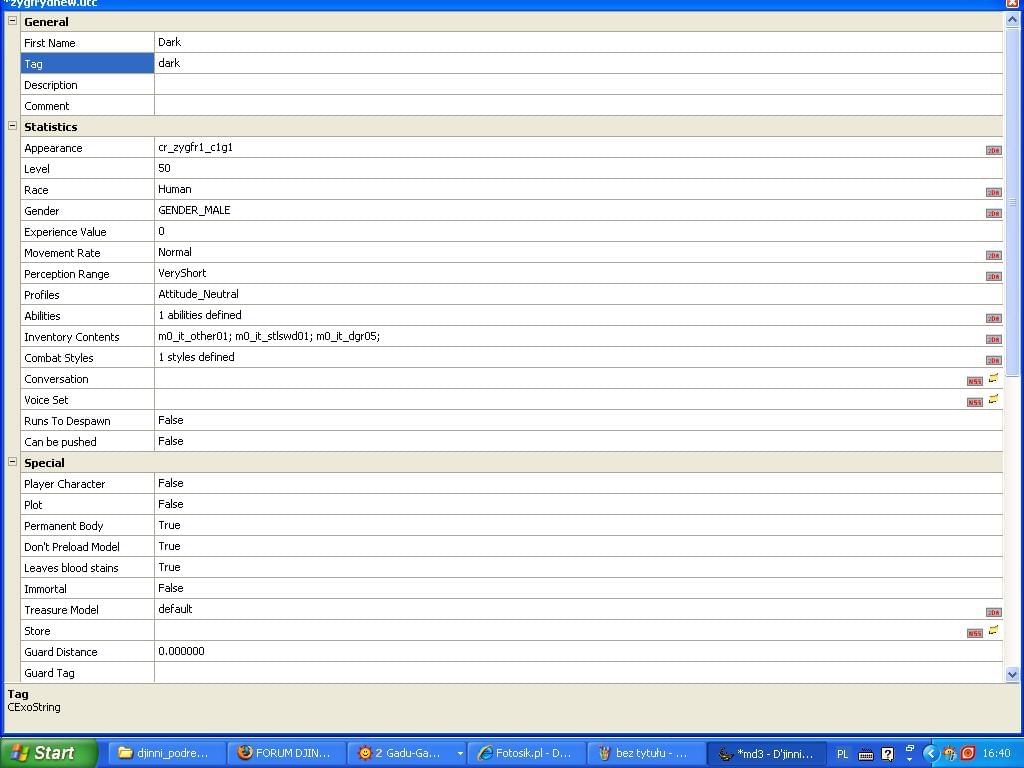Screen dimensions: 1024x768
Task: Collapse the Special section
Action: pos(13,462)
